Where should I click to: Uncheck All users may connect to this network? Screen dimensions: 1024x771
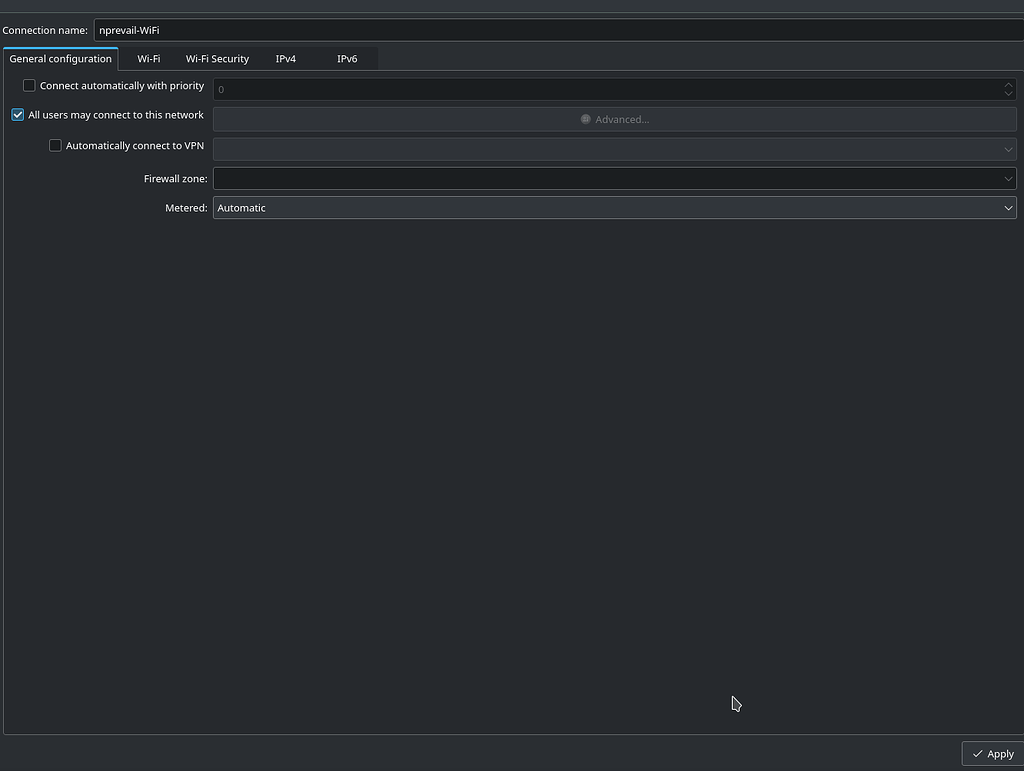(x=17, y=115)
